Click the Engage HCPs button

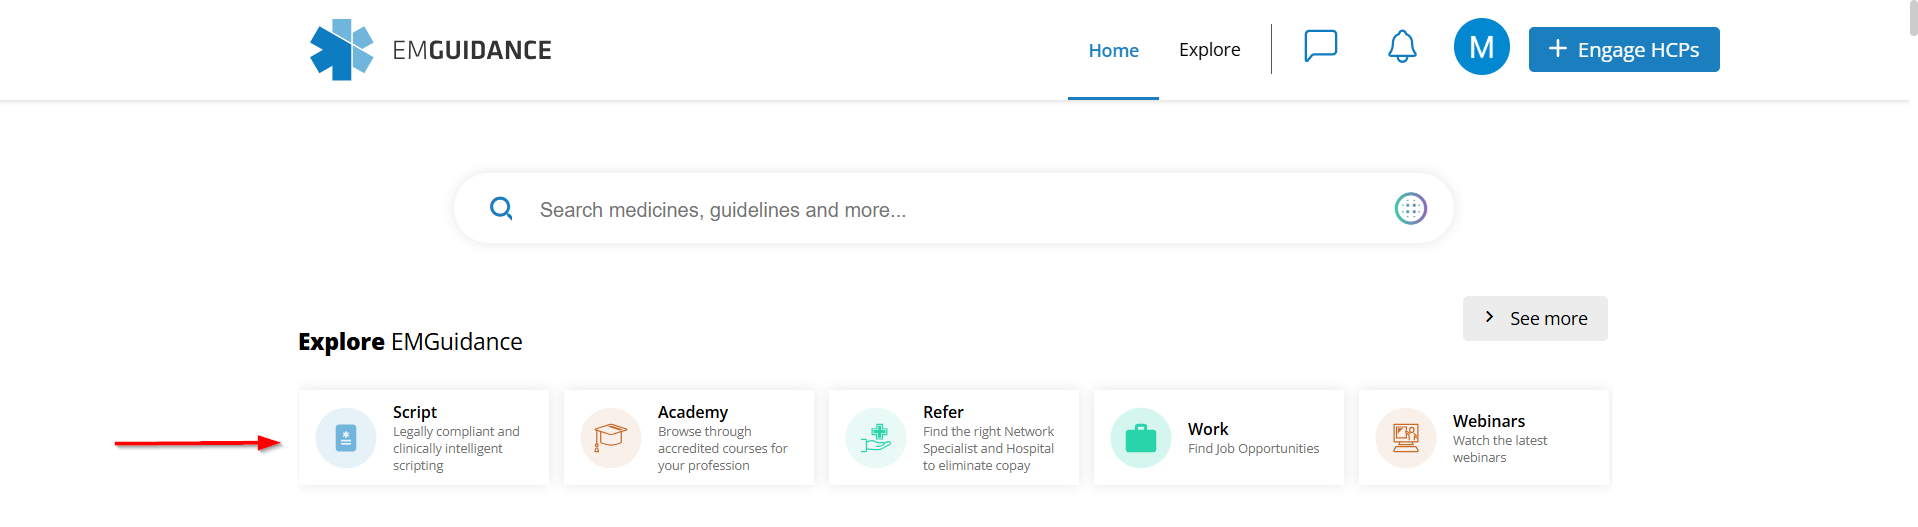(x=1623, y=50)
